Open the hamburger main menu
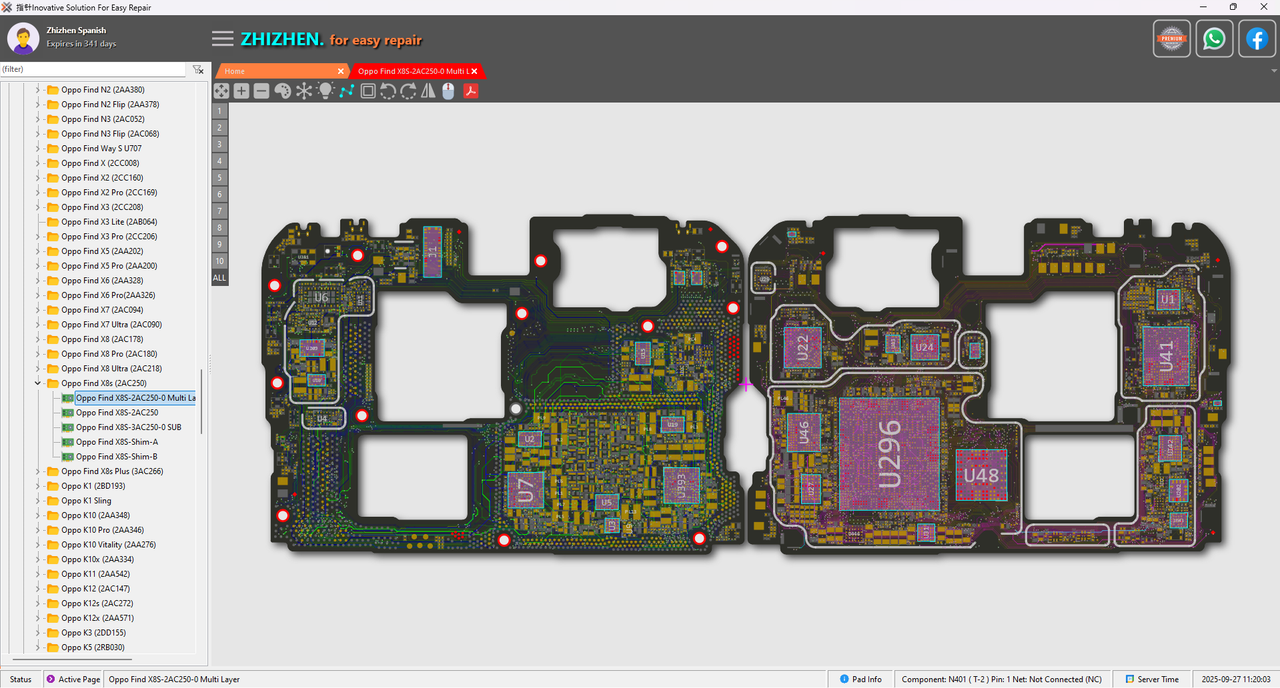Screen dimensions: 1280x688 click(223, 39)
